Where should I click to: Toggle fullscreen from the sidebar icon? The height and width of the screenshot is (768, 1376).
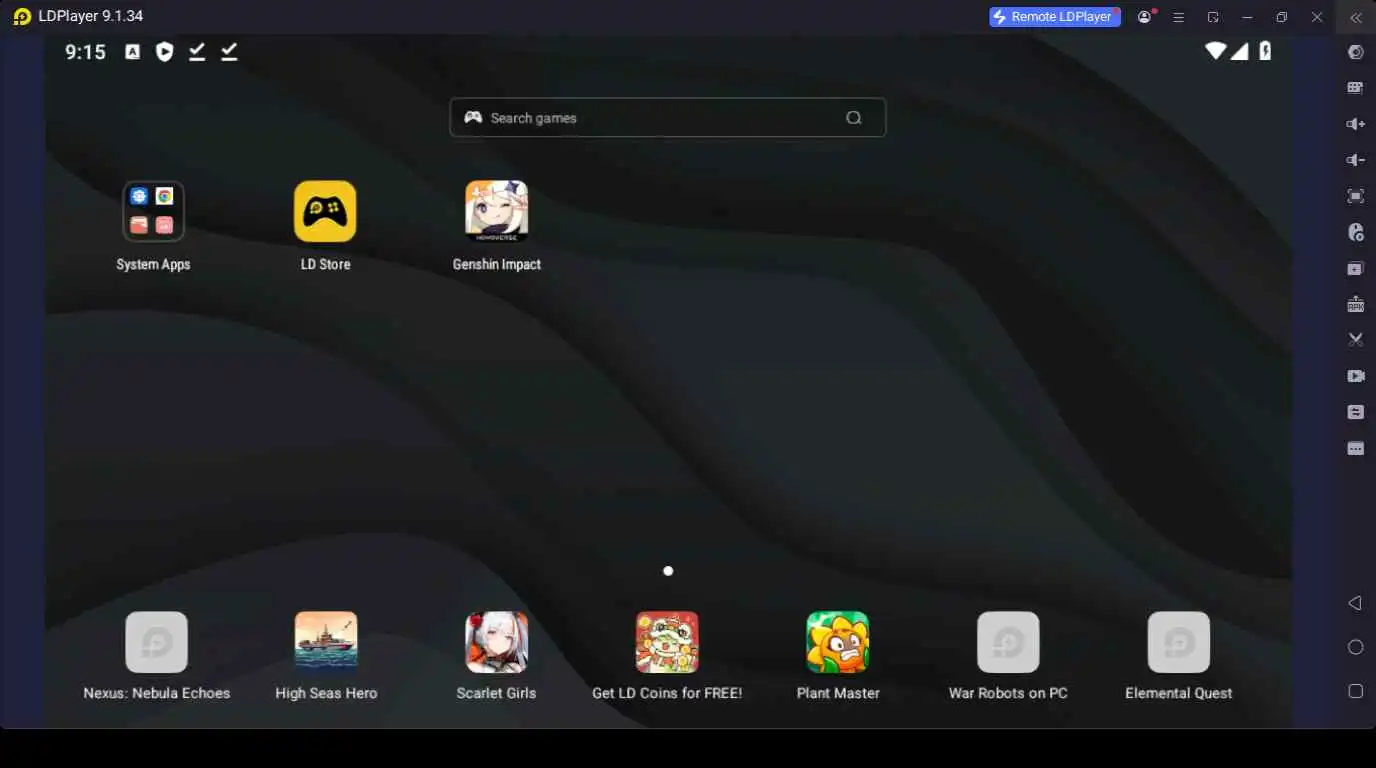[x=1356, y=196]
